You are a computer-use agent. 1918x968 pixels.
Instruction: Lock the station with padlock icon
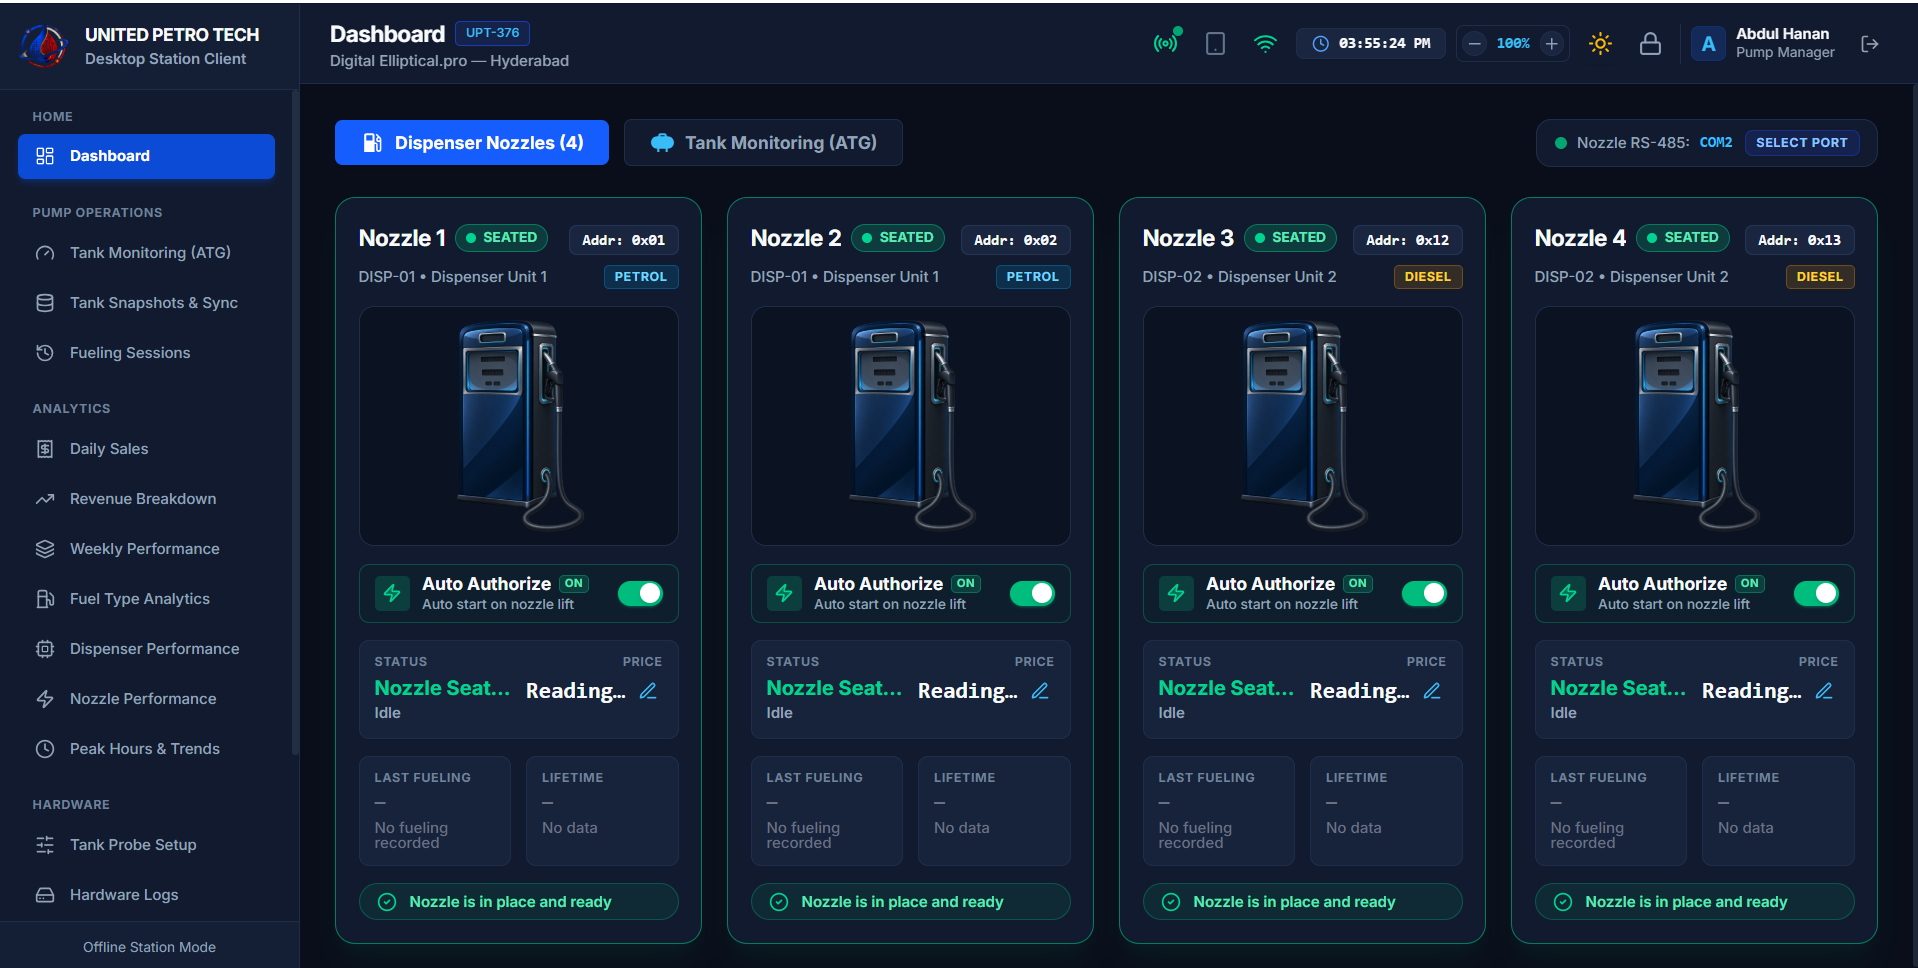(1650, 44)
